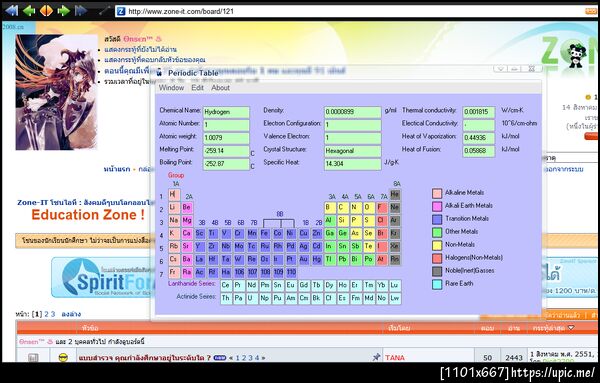Select the Zinc (Zn) element cell
Screen dimensions: 600x383
[317, 233]
